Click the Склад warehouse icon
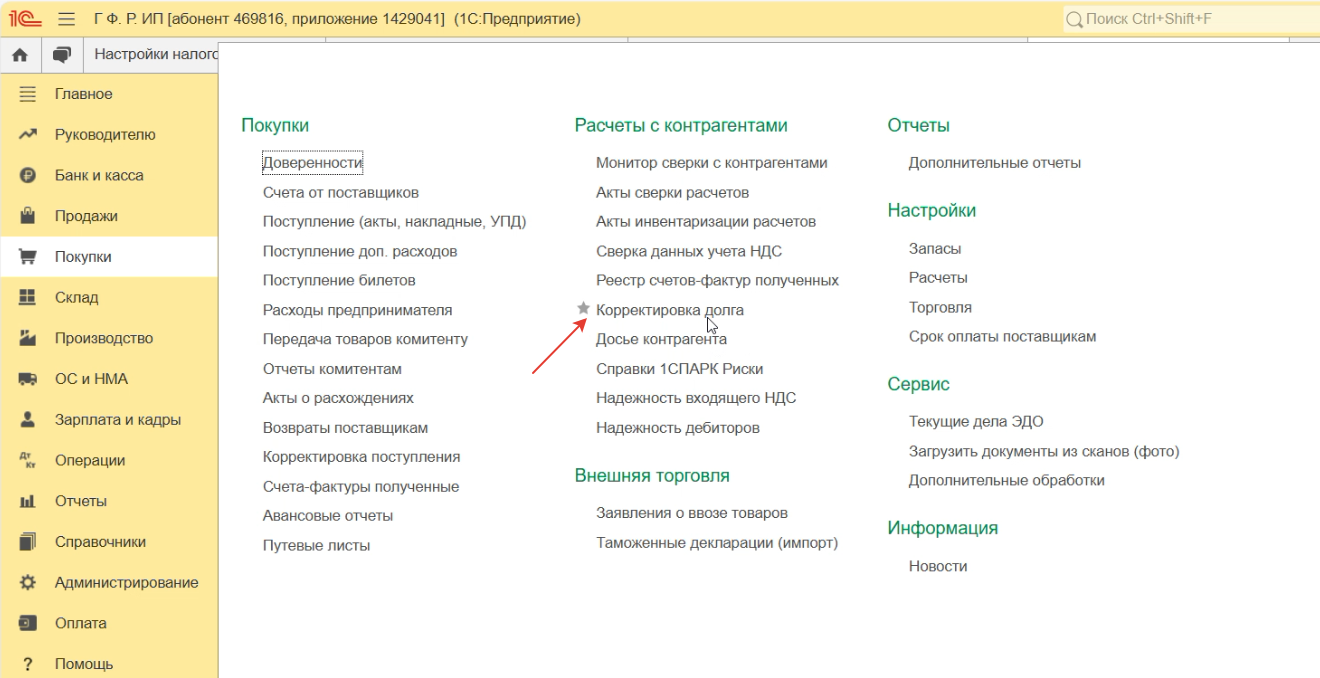Screen dimensions: 1320x678 point(28,297)
